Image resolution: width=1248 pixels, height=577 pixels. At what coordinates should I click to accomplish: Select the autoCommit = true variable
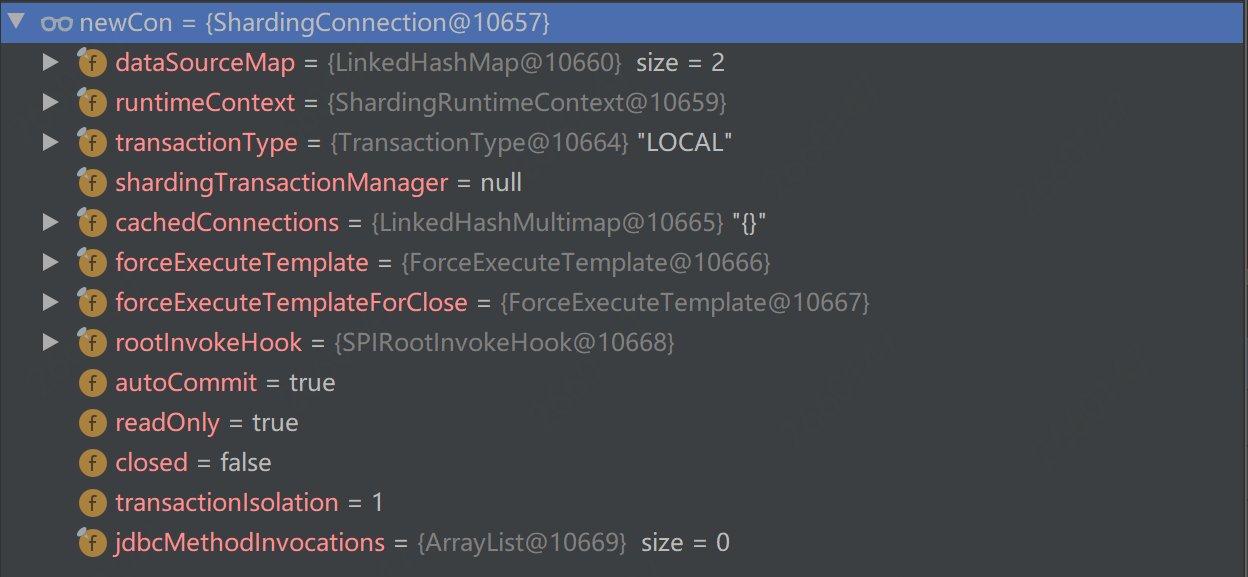[225, 383]
